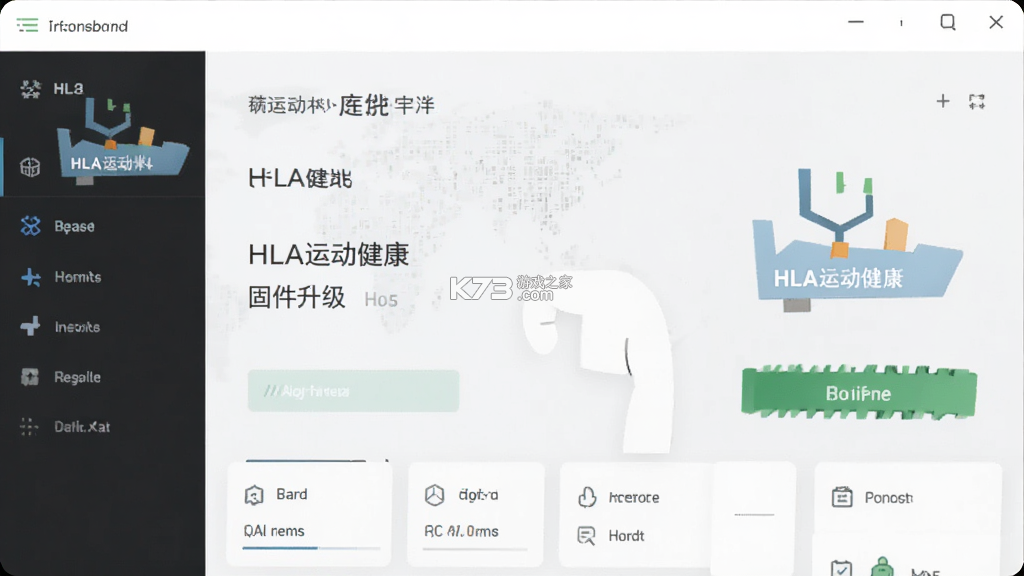Viewport: 1024px width, 576px height.
Task: Click the cube icon in the sidebar
Action: (30, 167)
